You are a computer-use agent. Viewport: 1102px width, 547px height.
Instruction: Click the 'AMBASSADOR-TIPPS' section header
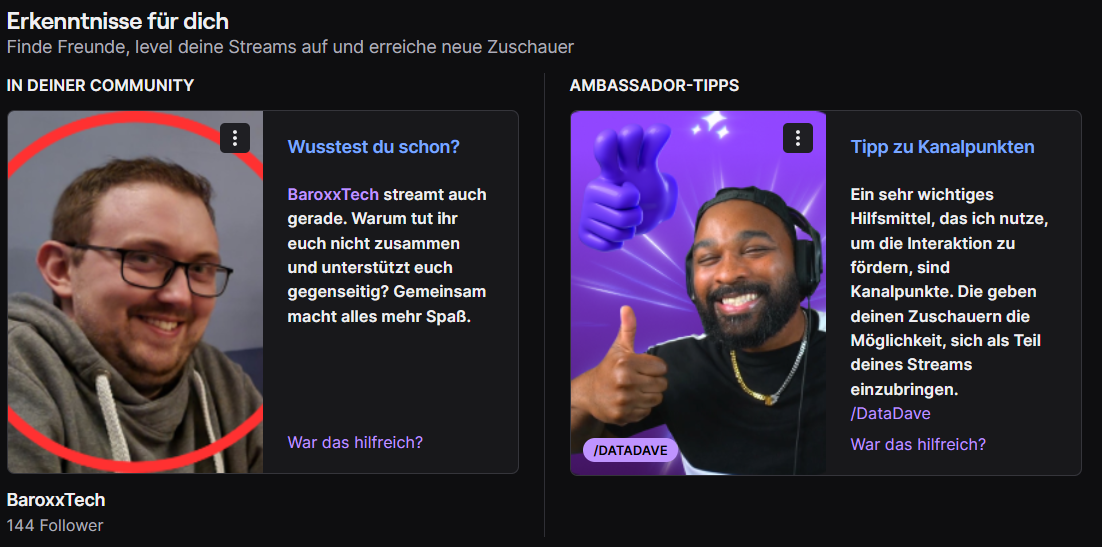654,86
